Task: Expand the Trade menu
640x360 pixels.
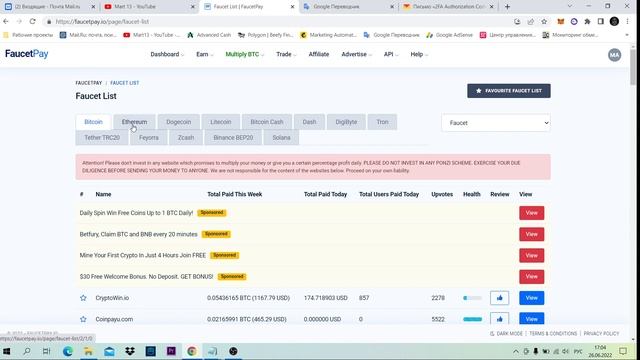Action: (x=286, y=54)
